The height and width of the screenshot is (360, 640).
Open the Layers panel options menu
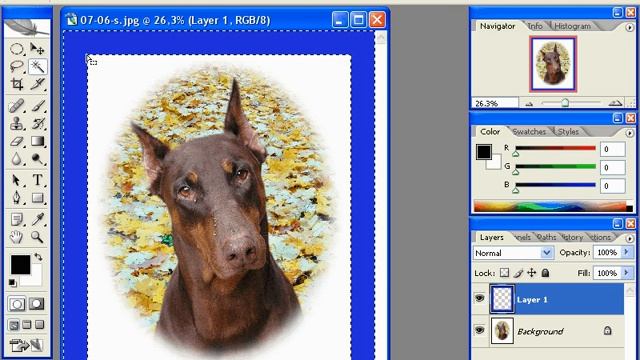pyautogui.click(x=629, y=238)
